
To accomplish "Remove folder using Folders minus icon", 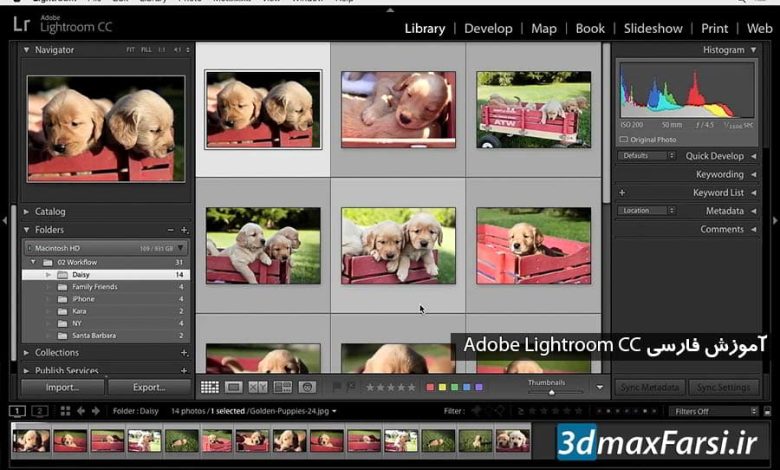I will (171, 230).
